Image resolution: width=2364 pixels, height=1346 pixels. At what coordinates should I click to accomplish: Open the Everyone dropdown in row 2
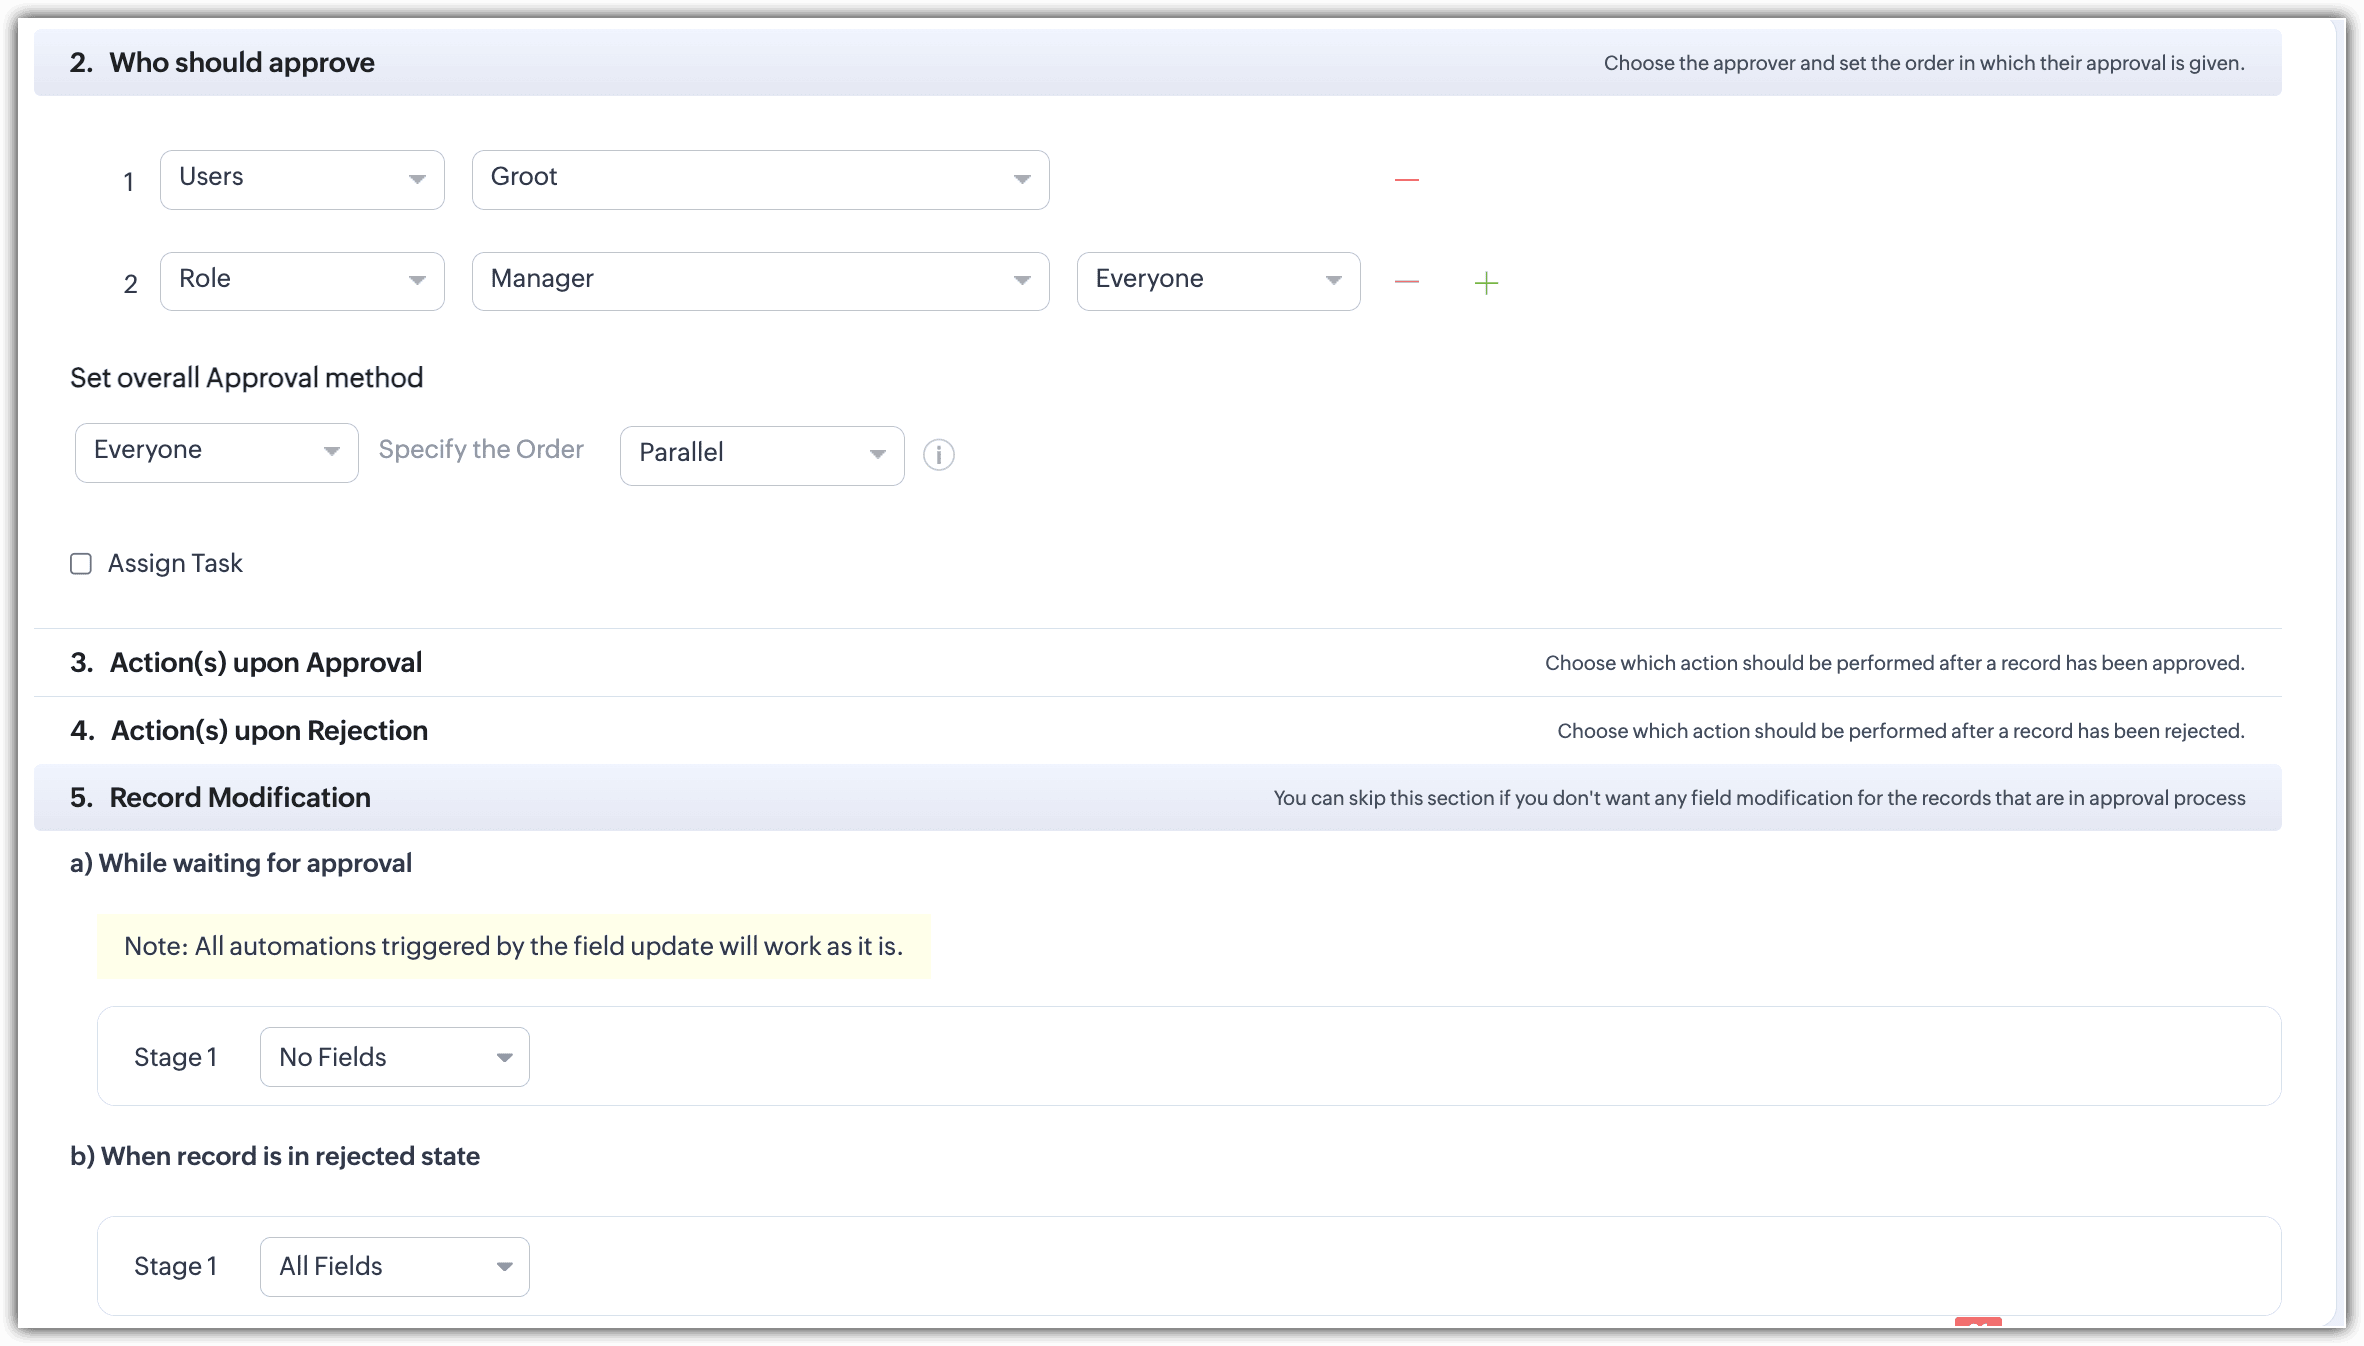pos(1217,281)
